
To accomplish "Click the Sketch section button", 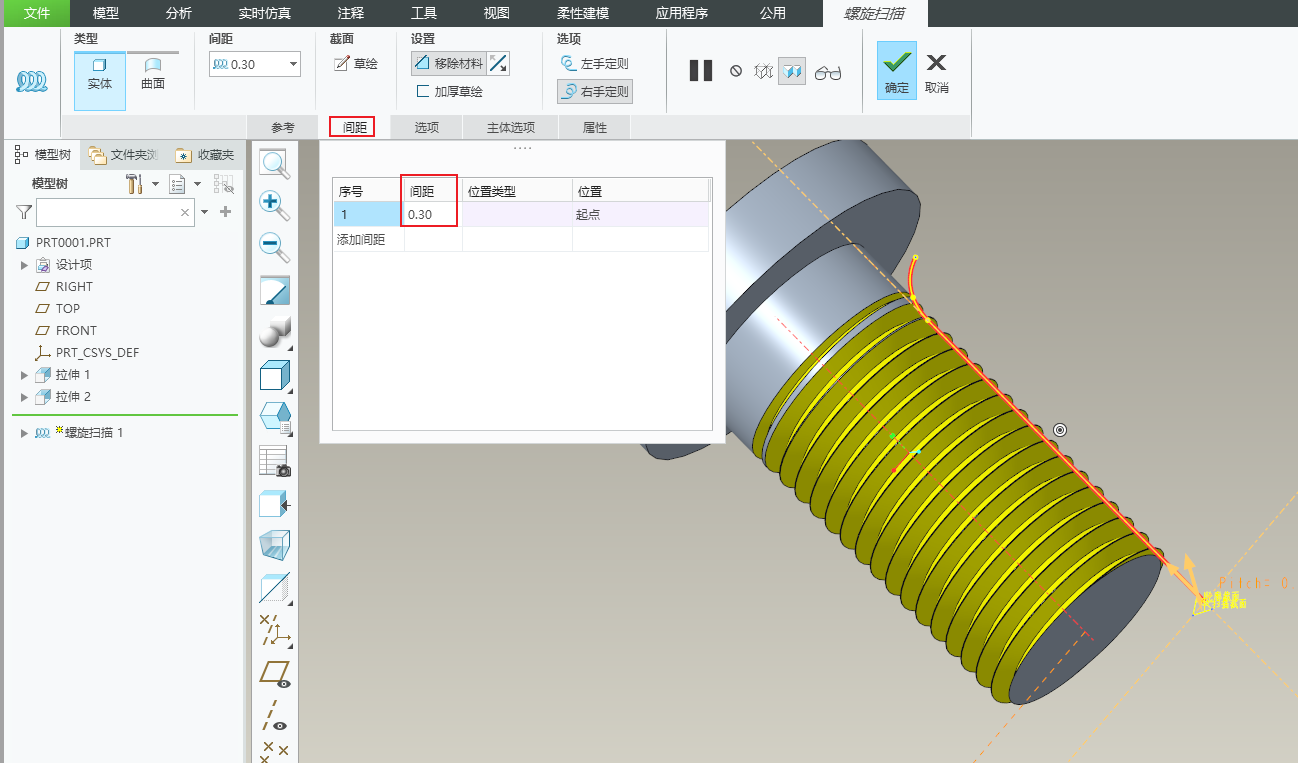I will click(x=355, y=64).
